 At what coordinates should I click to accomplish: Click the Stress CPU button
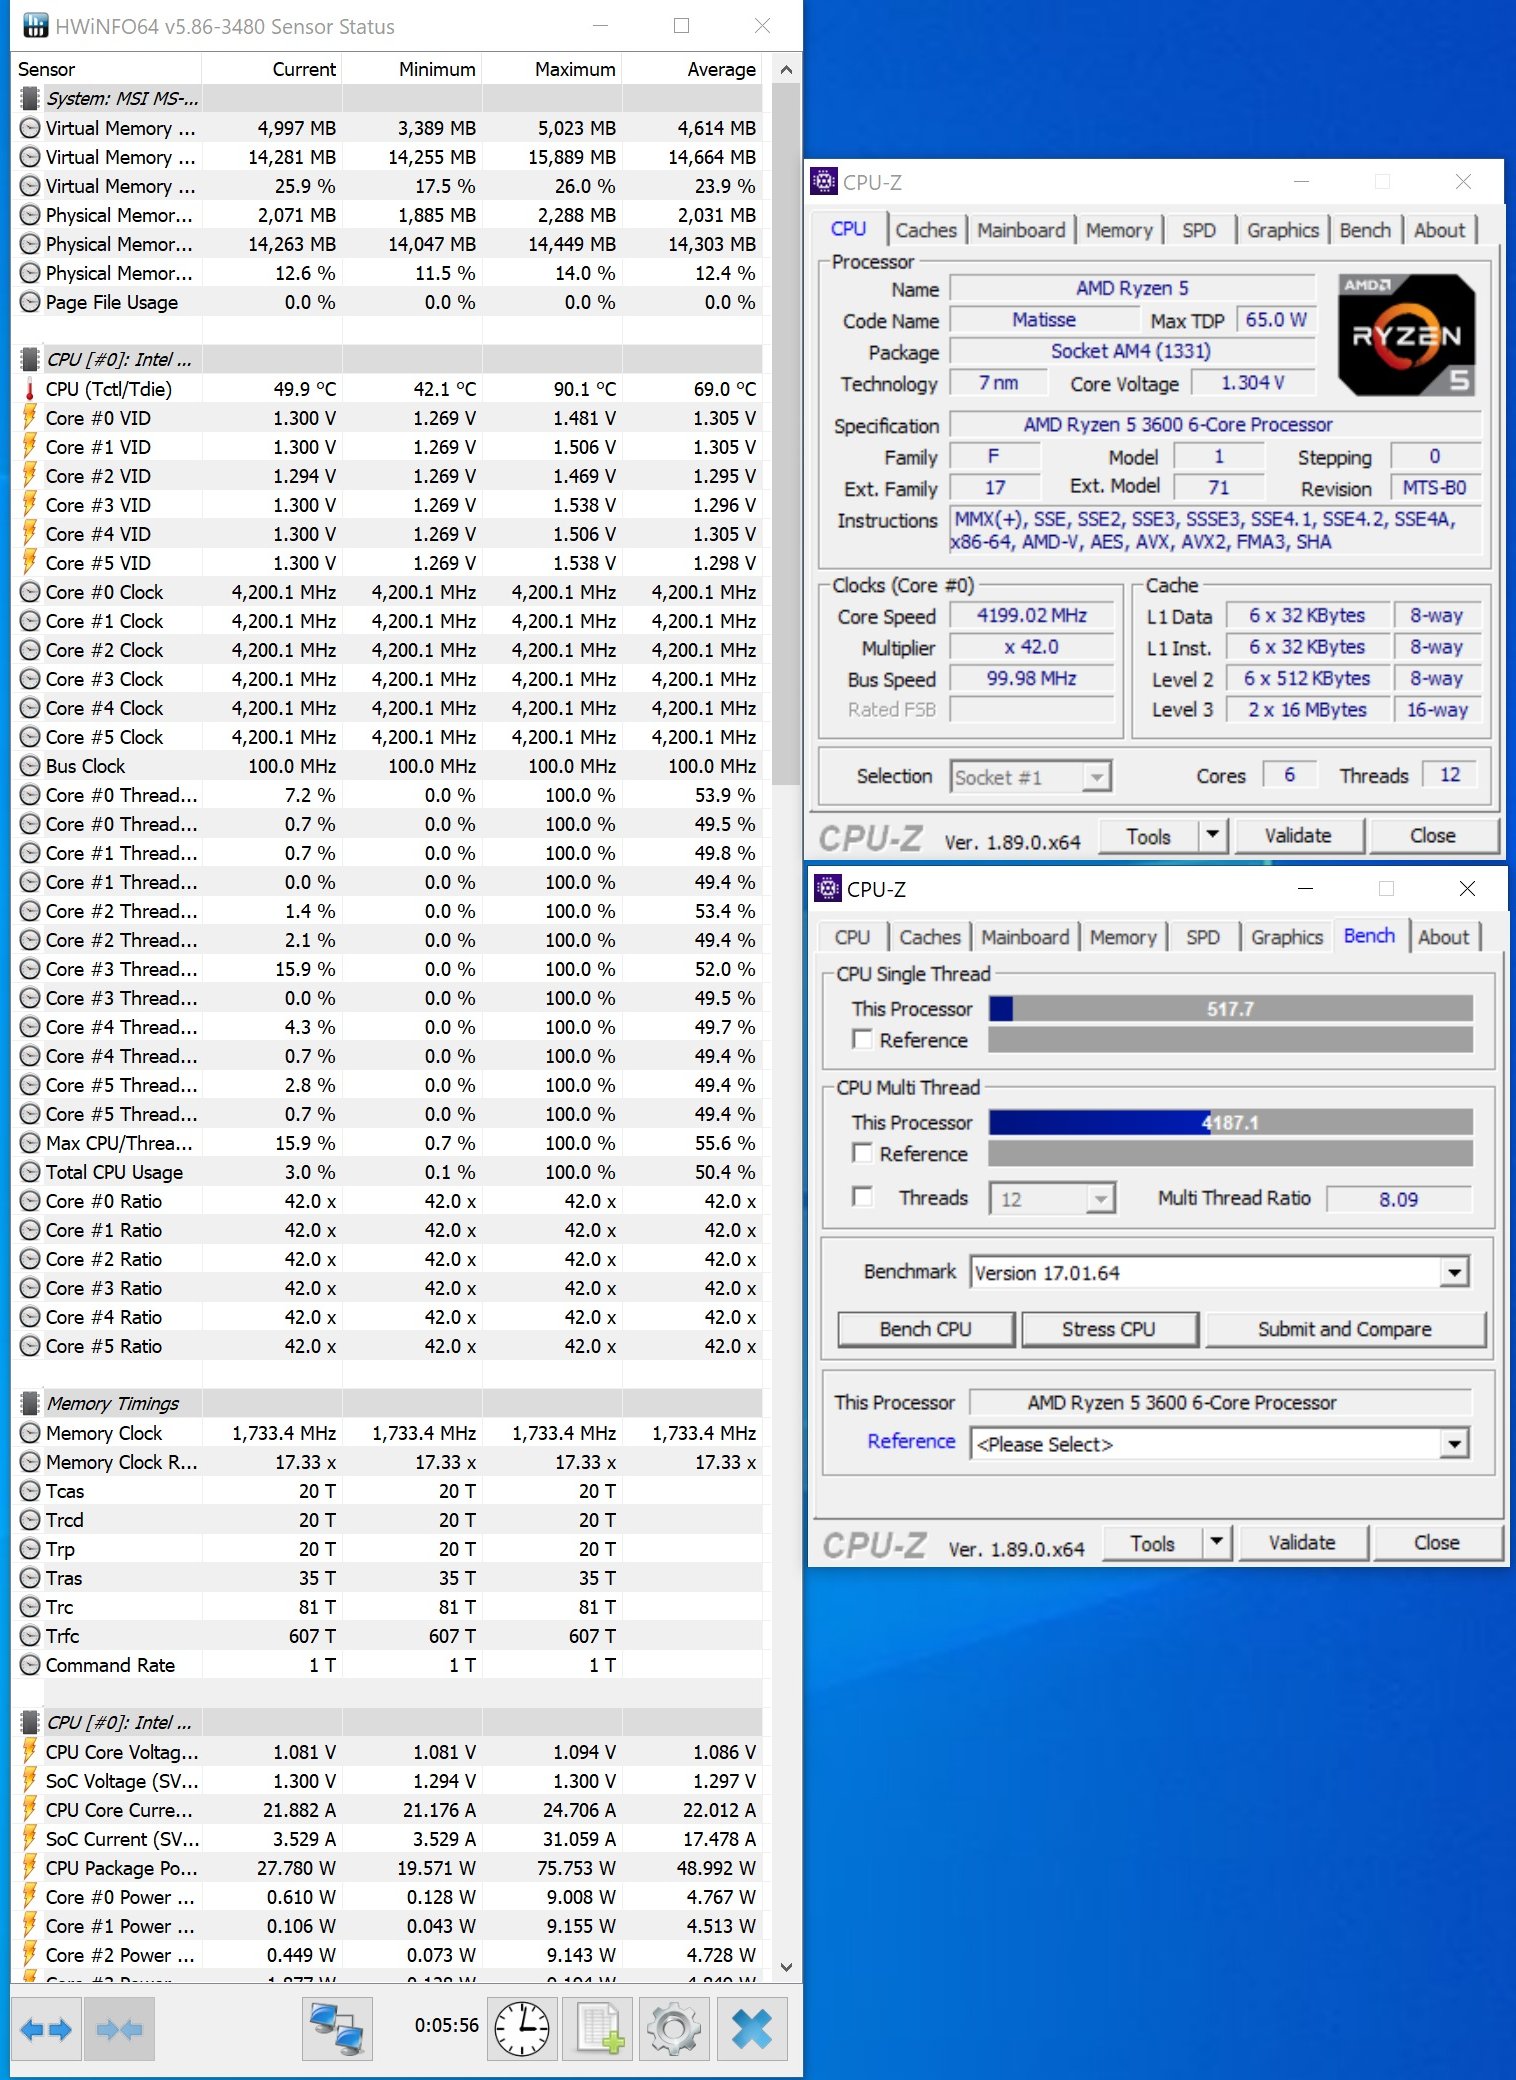pyautogui.click(x=1108, y=1329)
